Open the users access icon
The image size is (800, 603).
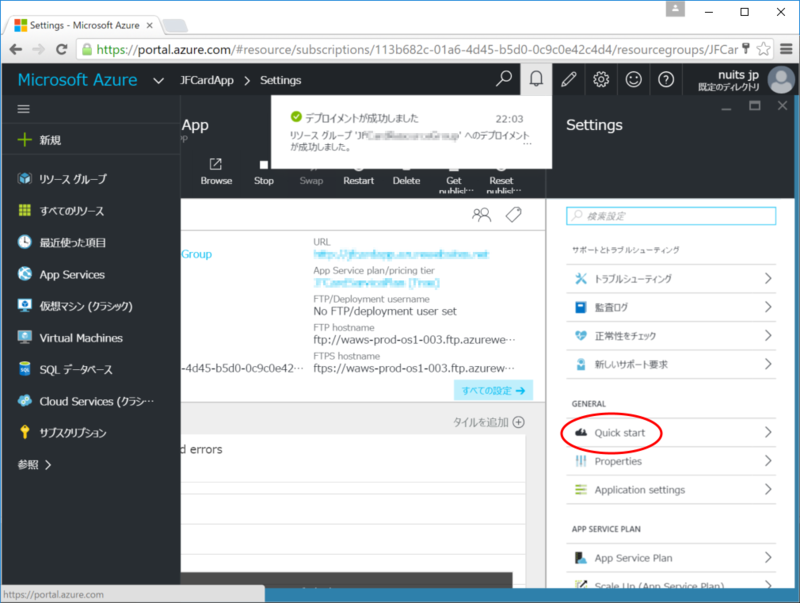pyautogui.click(x=481, y=215)
